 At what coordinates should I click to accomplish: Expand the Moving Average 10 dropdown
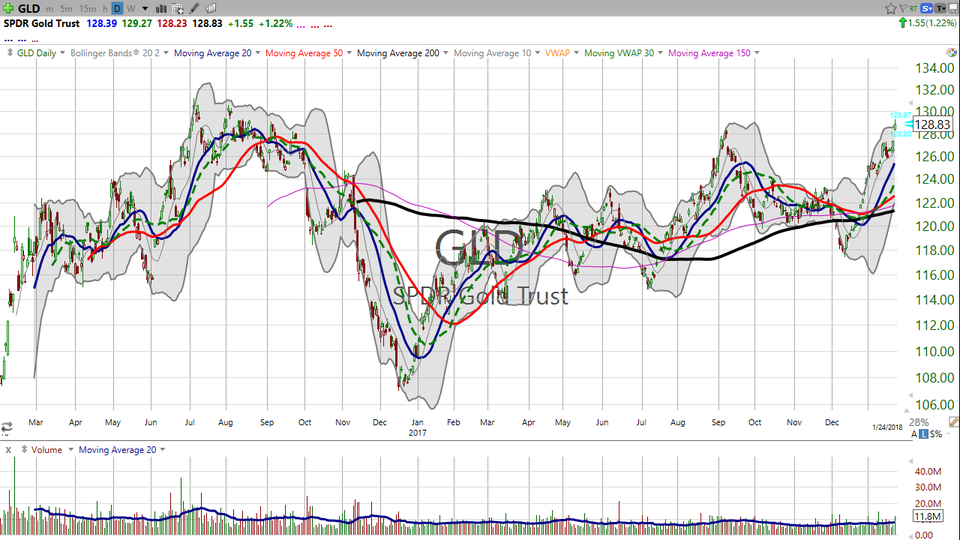(538, 53)
